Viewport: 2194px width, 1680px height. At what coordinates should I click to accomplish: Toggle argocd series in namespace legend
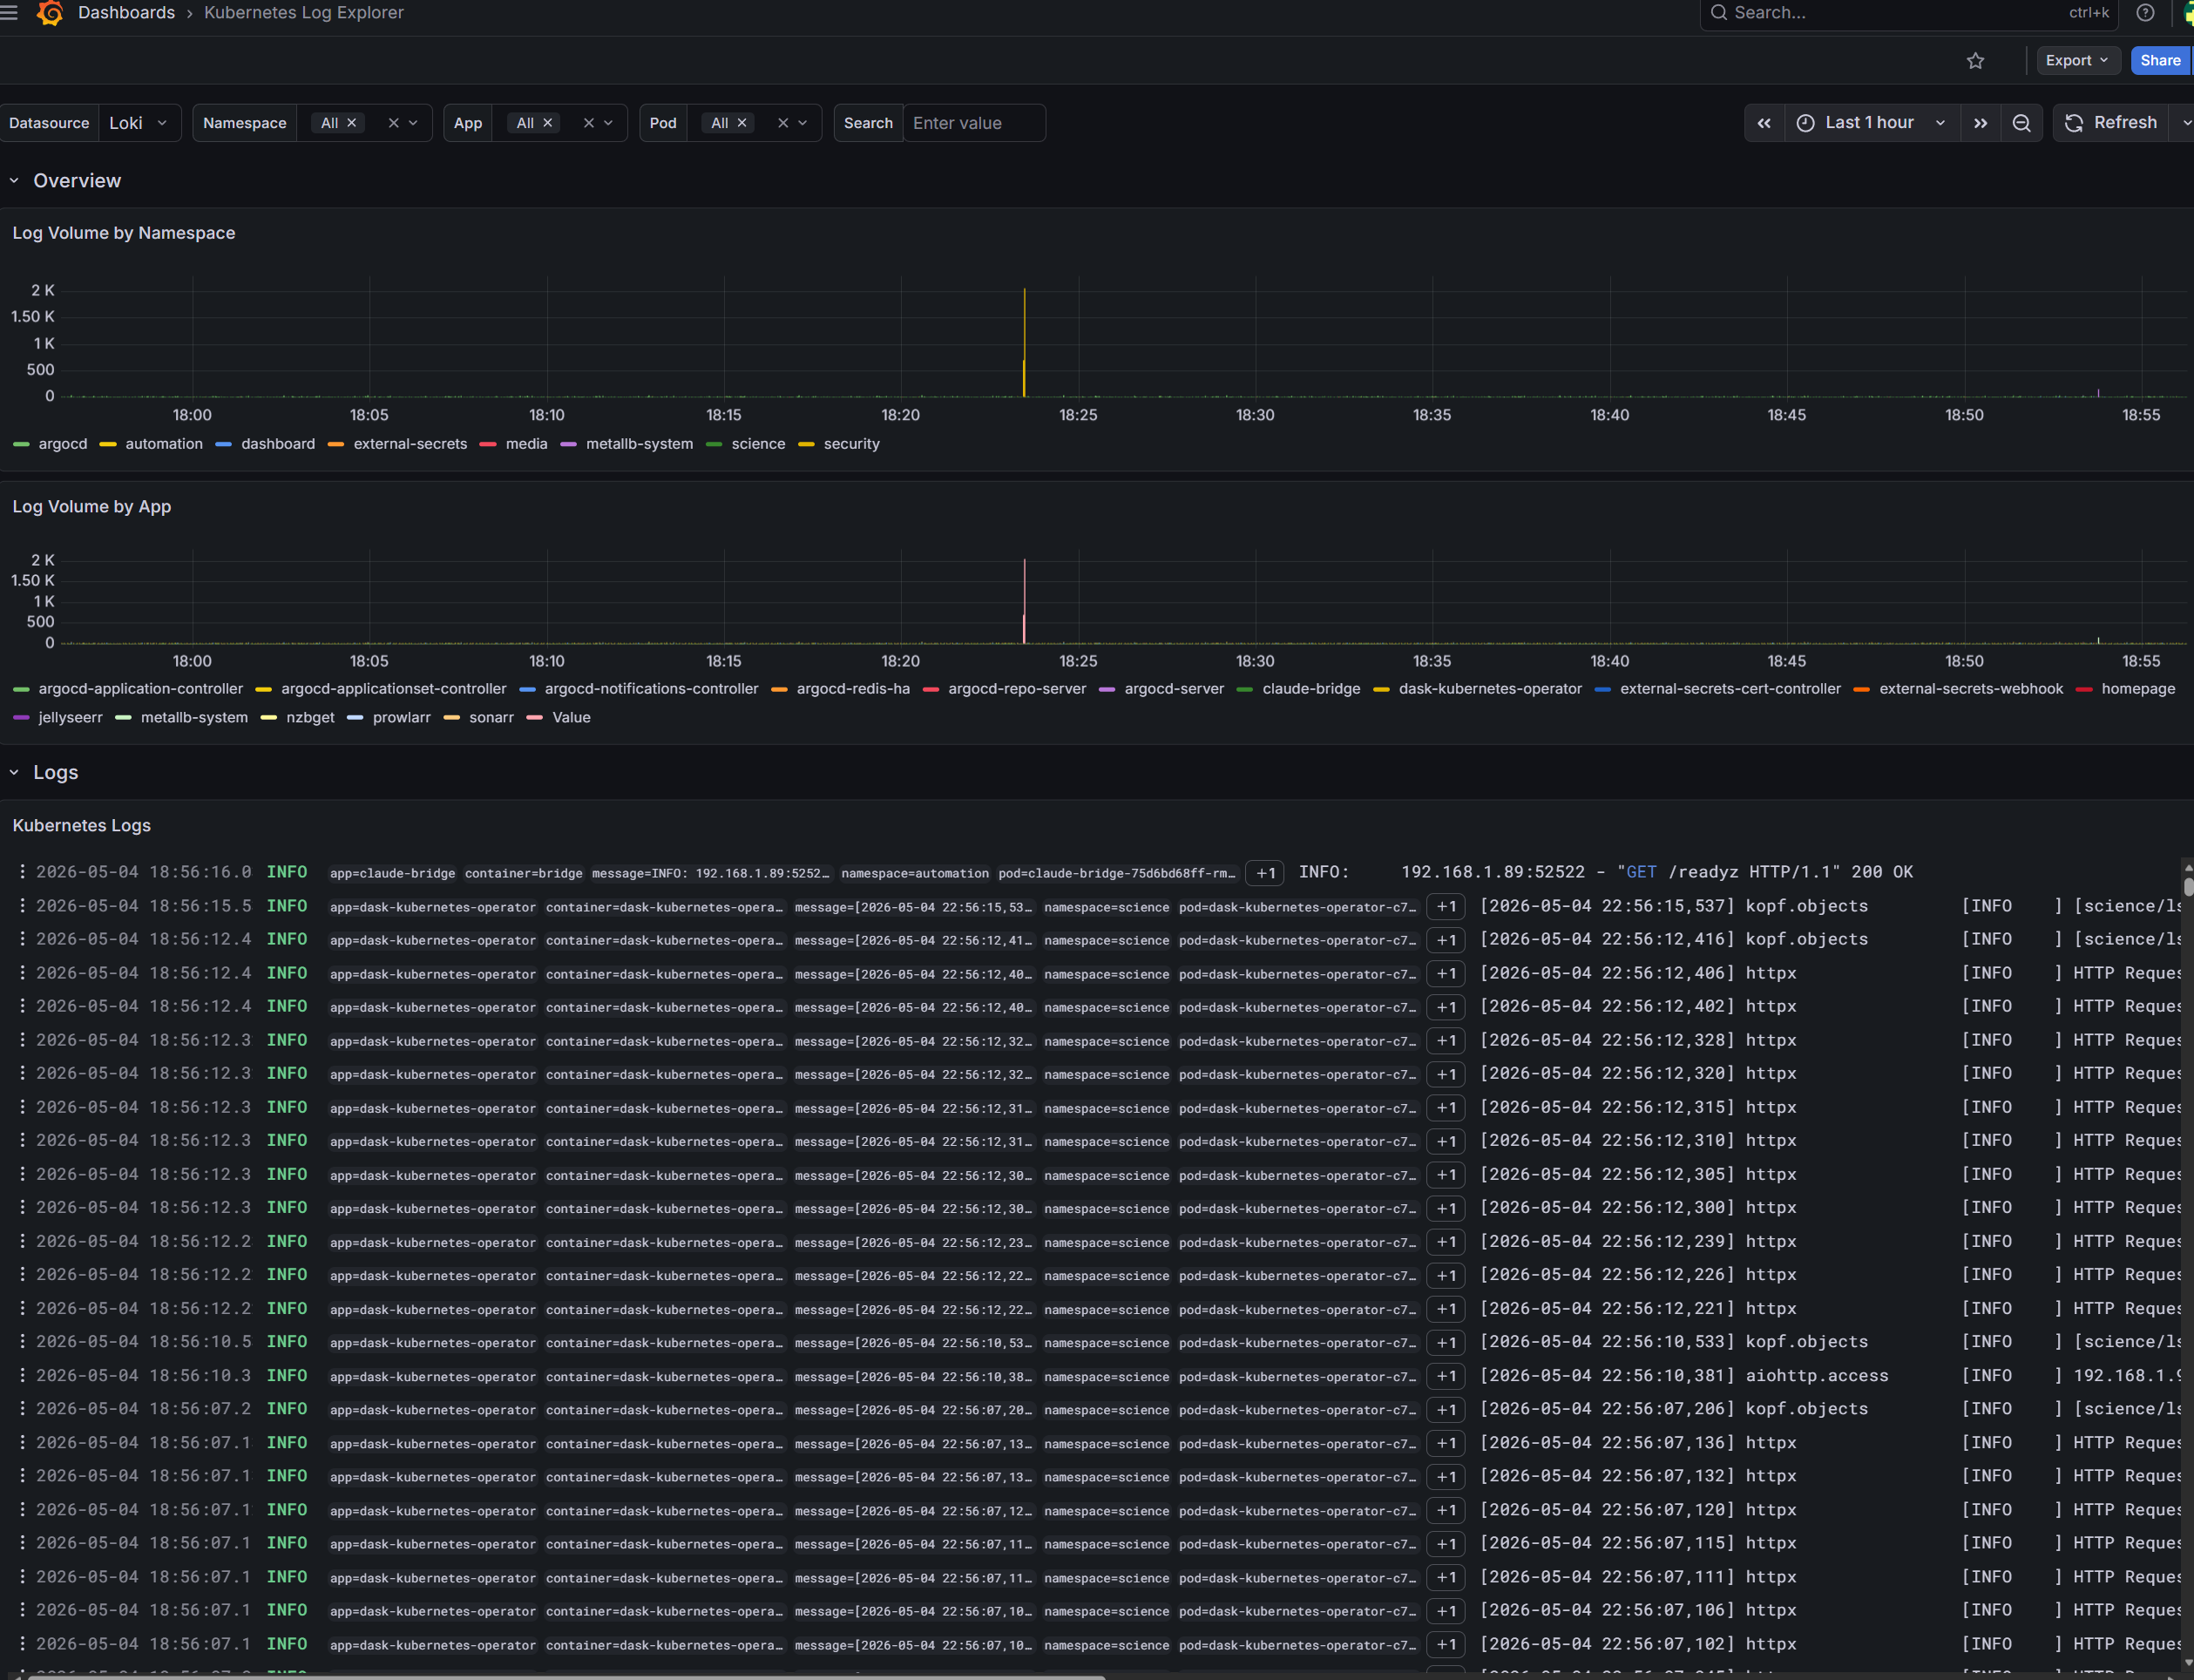tap(63, 444)
